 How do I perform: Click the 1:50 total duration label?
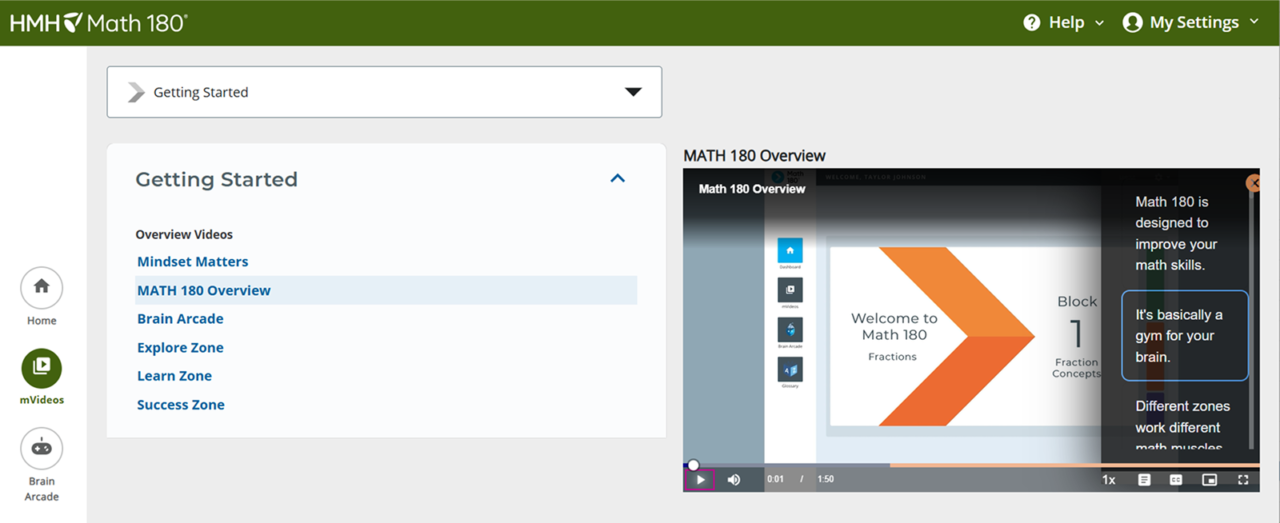[x=825, y=480]
